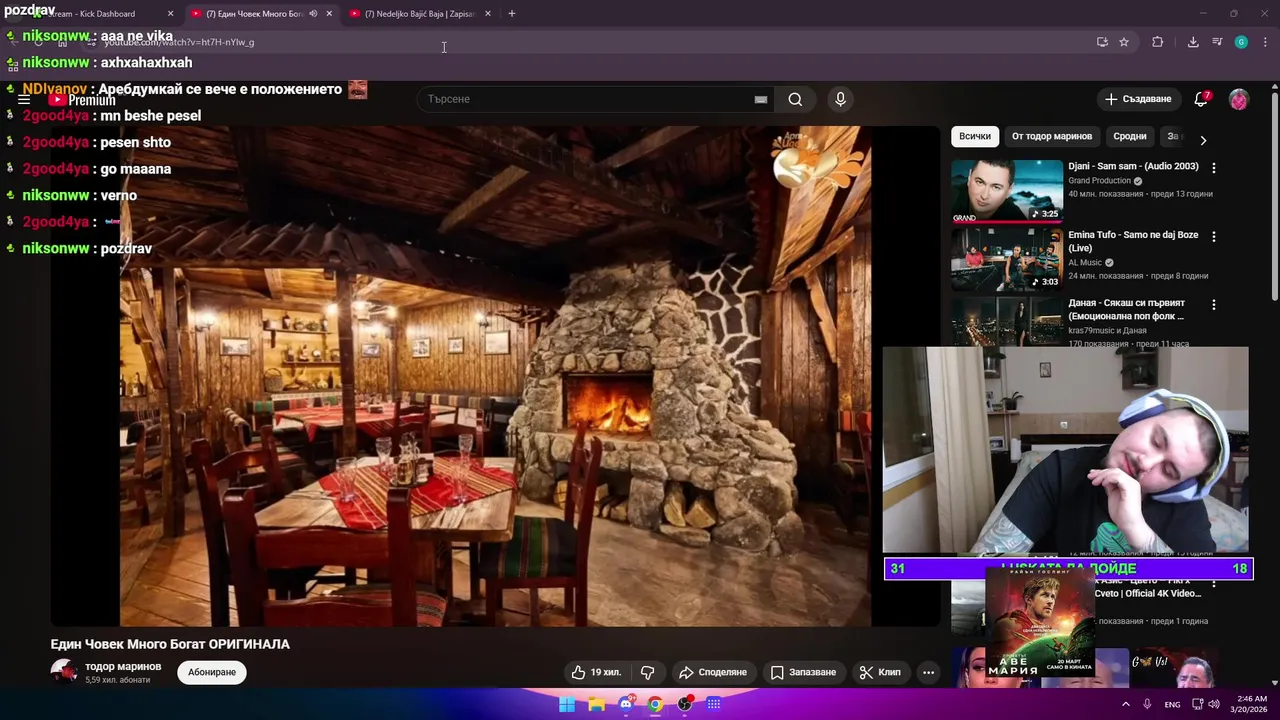The height and width of the screenshot is (720, 1280).
Task: Click the Абониране subscribe button
Action: point(212,672)
